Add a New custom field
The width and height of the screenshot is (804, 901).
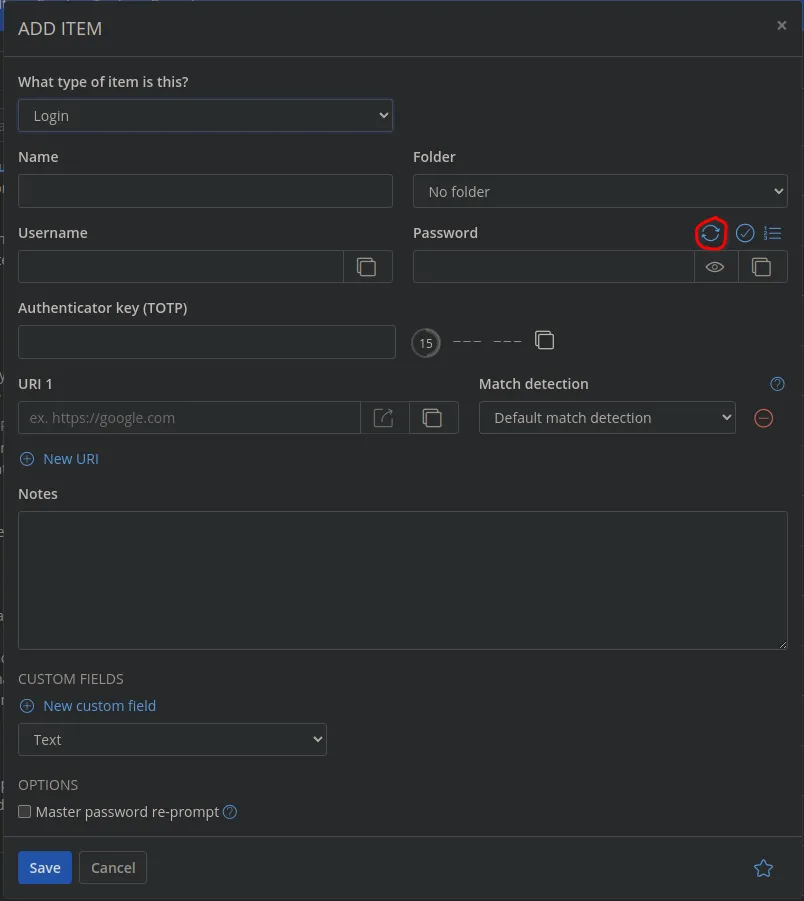tap(88, 706)
